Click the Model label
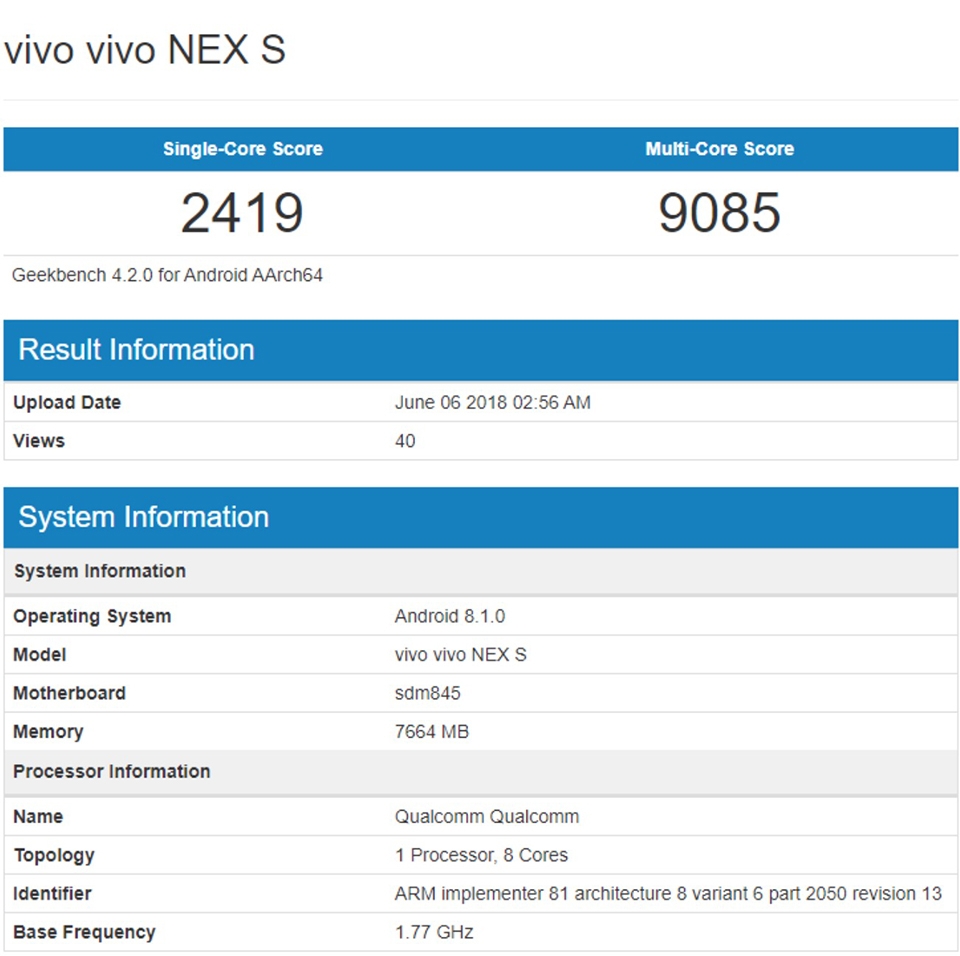 (x=39, y=655)
